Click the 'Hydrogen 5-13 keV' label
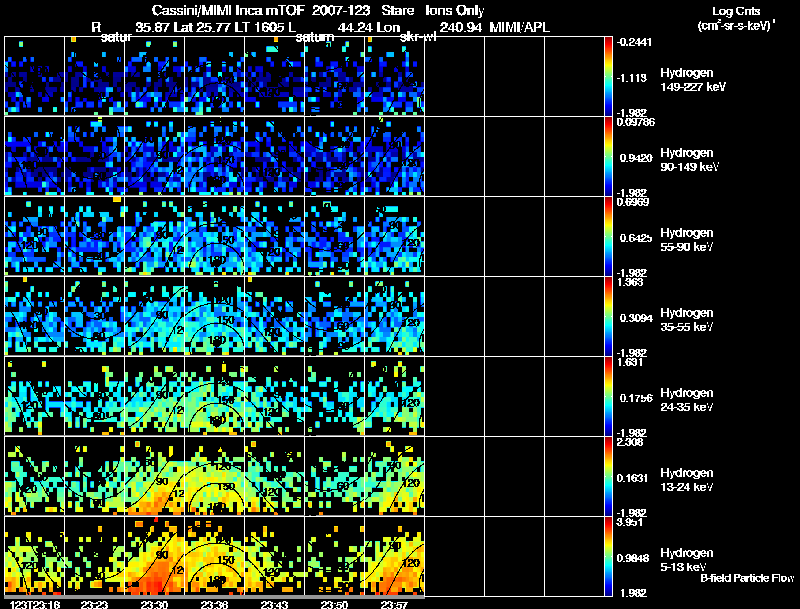Screen dimensions: 800x609 pyautogui.click(x=687, y=560)
